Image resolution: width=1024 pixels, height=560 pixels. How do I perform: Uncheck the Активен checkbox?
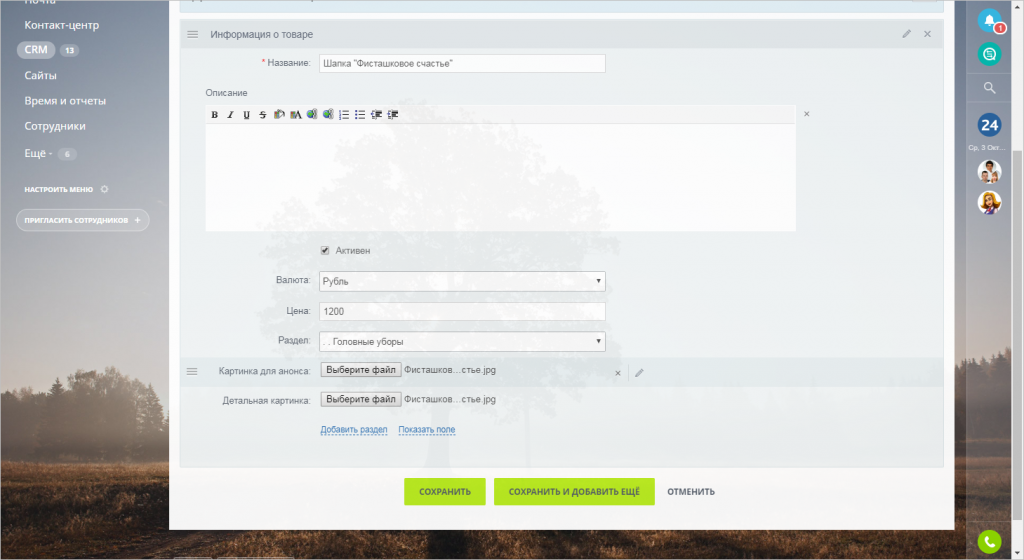(x=325, y=250)
